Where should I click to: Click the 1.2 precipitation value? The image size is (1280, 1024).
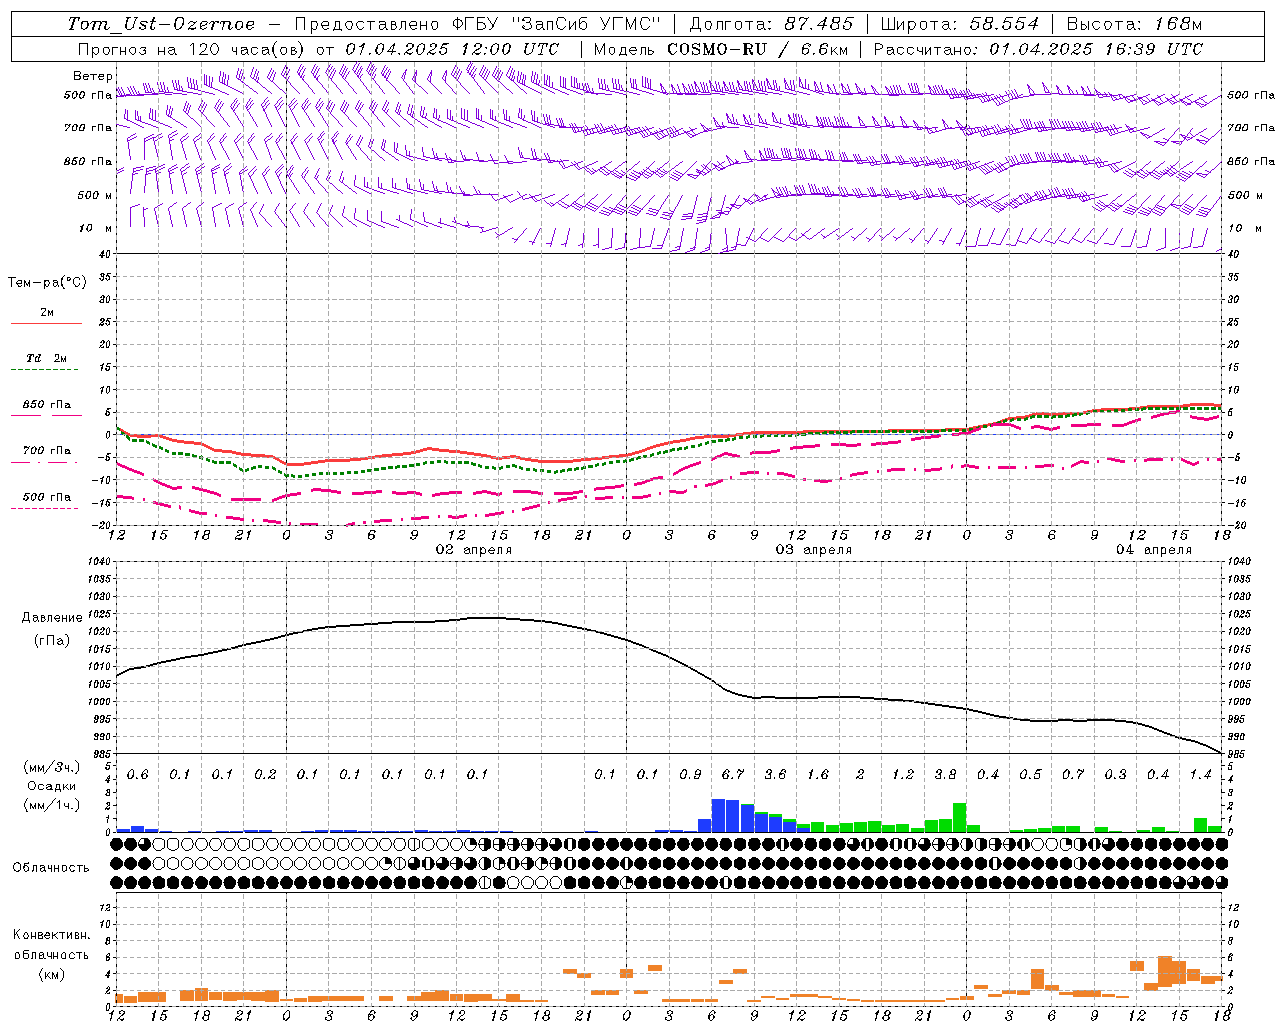click(902, 775)
